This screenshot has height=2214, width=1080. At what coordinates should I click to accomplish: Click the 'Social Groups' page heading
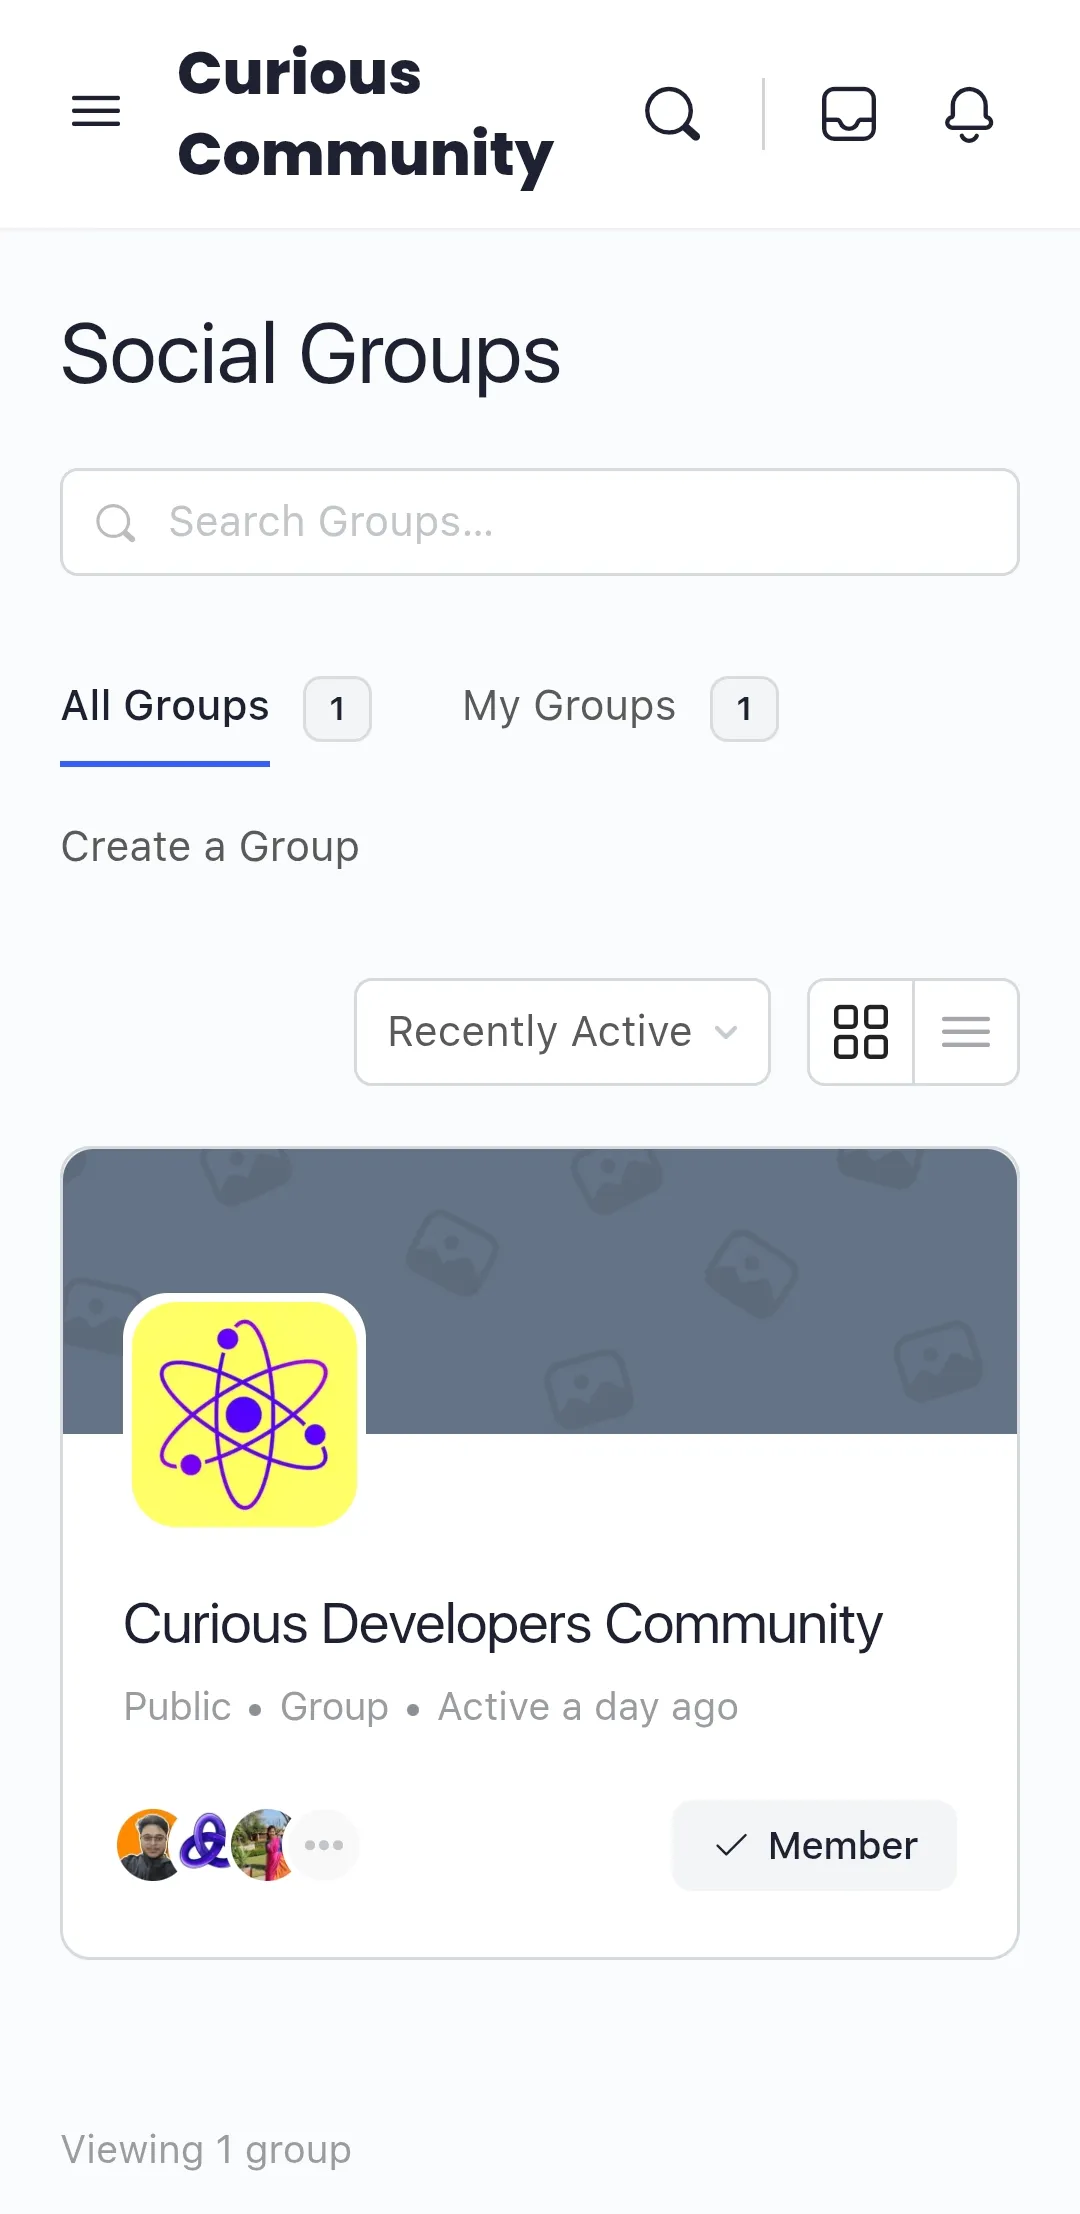[310, 354]
